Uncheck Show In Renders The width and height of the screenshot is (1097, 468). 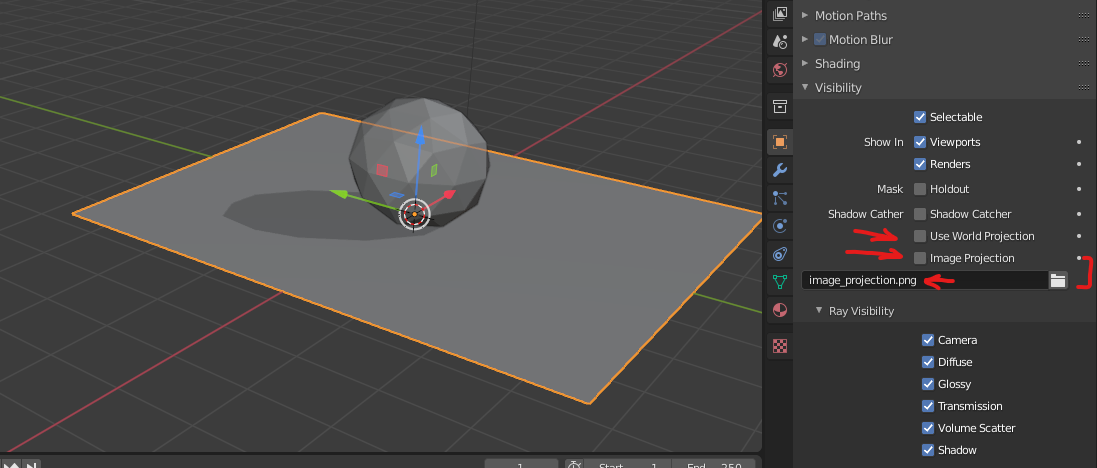tap(920, 164)
